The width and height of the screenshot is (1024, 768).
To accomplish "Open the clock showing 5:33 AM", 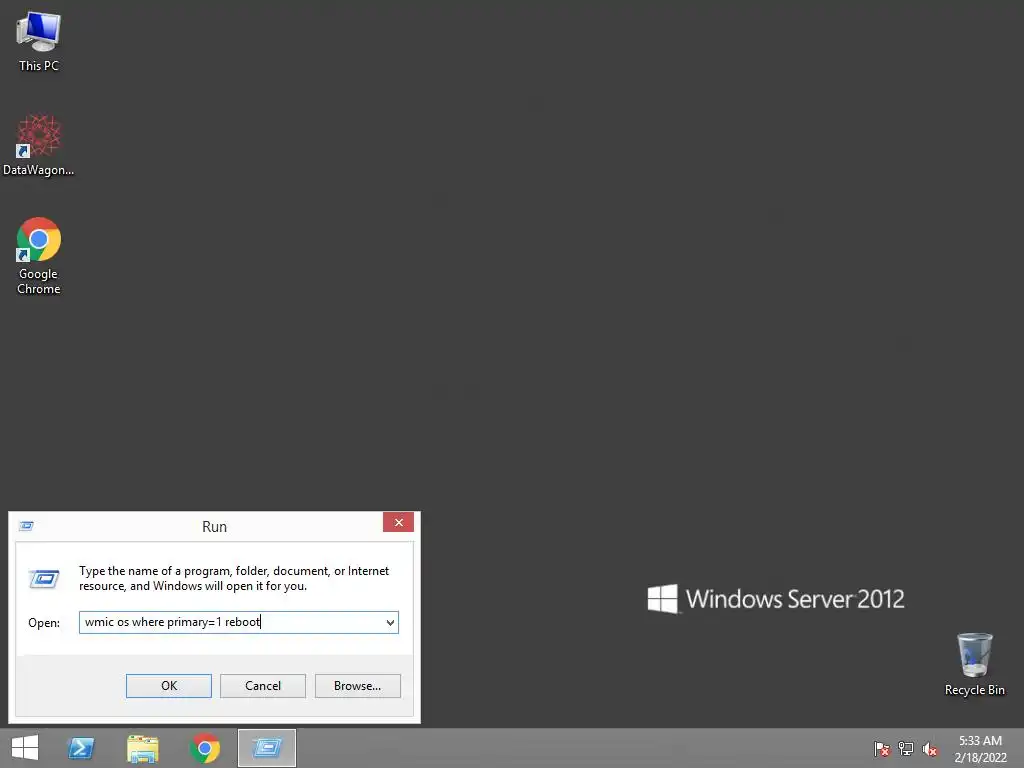I will point(980,748).
